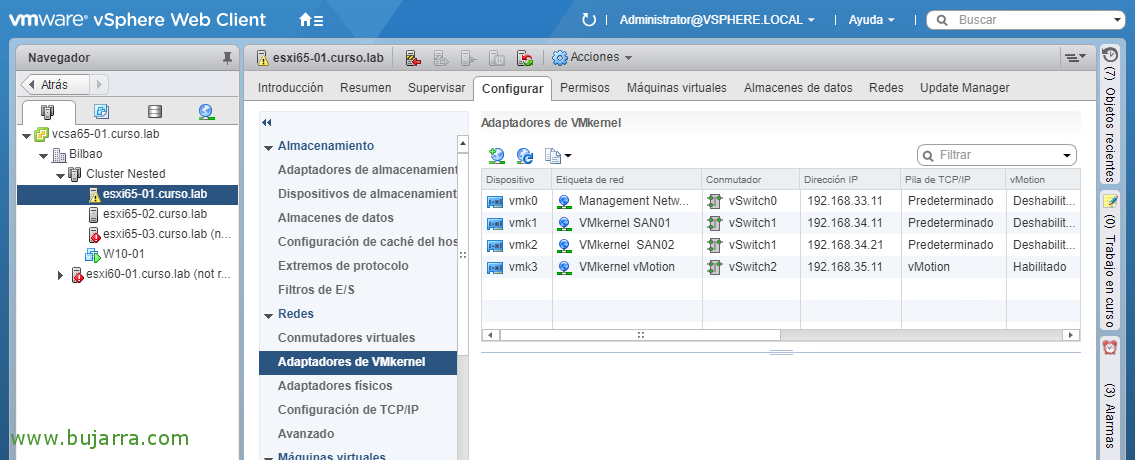The height and width of the screenshot is (460, 1135).
Task: Open the vSphere home menu icon
Action: [x=311, y=20]
